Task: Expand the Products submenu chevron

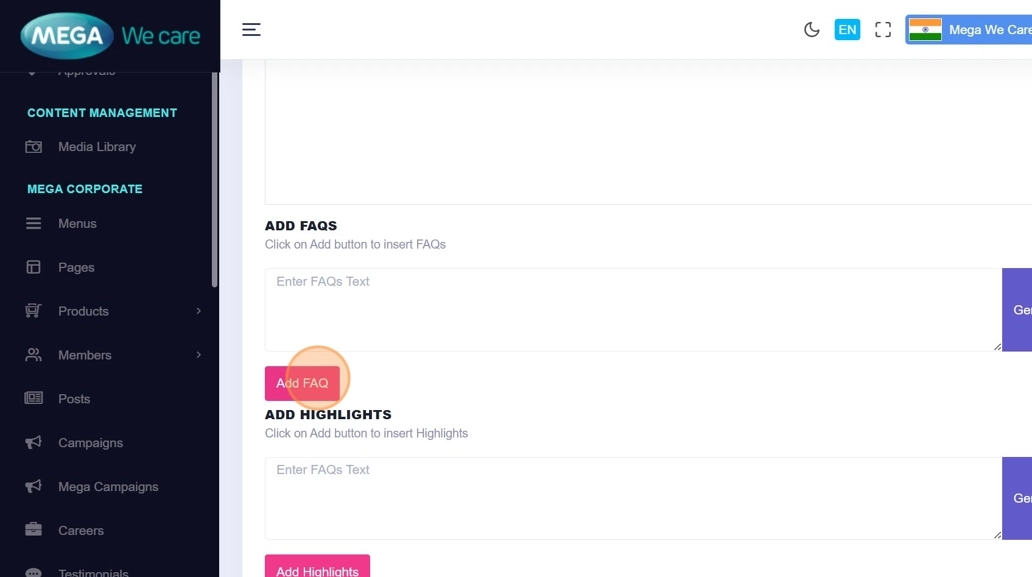Action: click(x=198, y=311)
